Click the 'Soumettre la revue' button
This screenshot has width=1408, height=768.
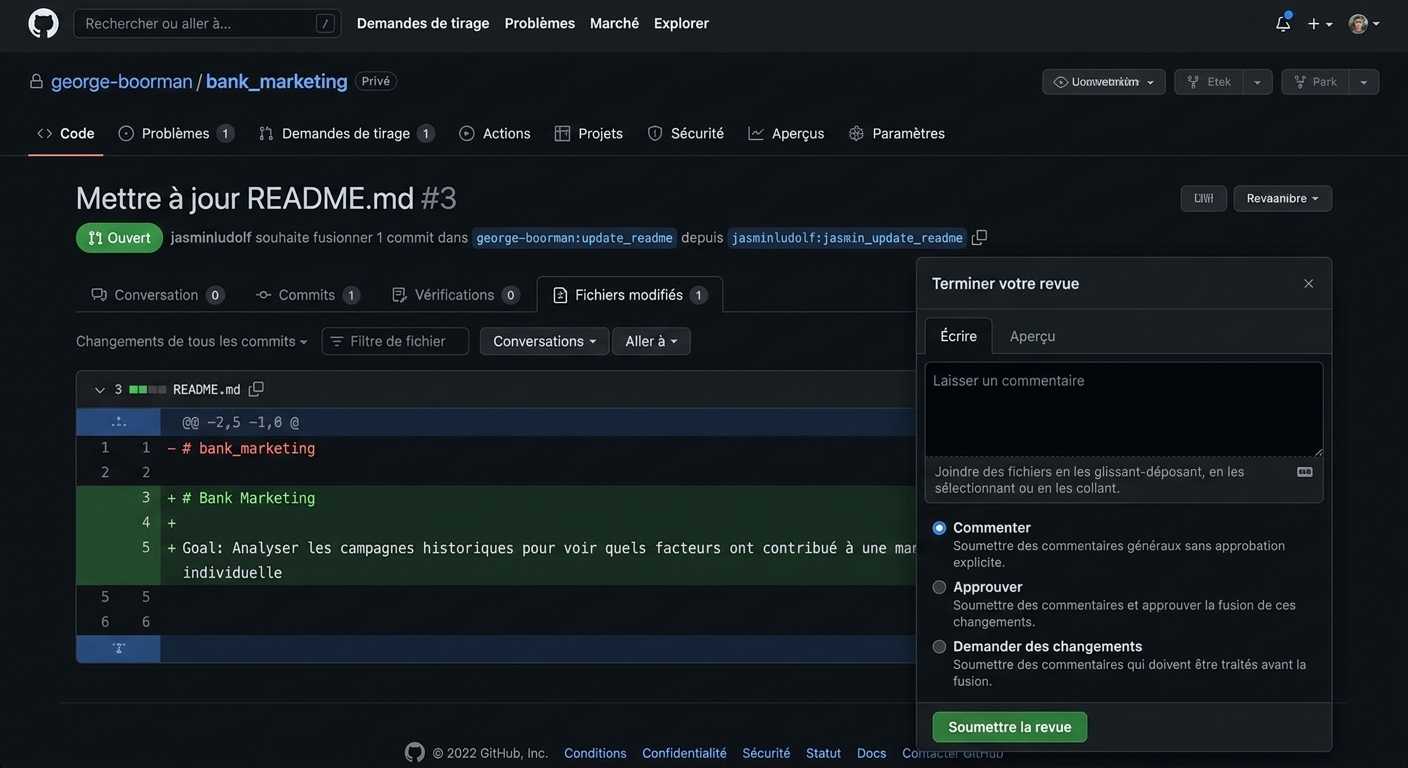[1010, 727]
